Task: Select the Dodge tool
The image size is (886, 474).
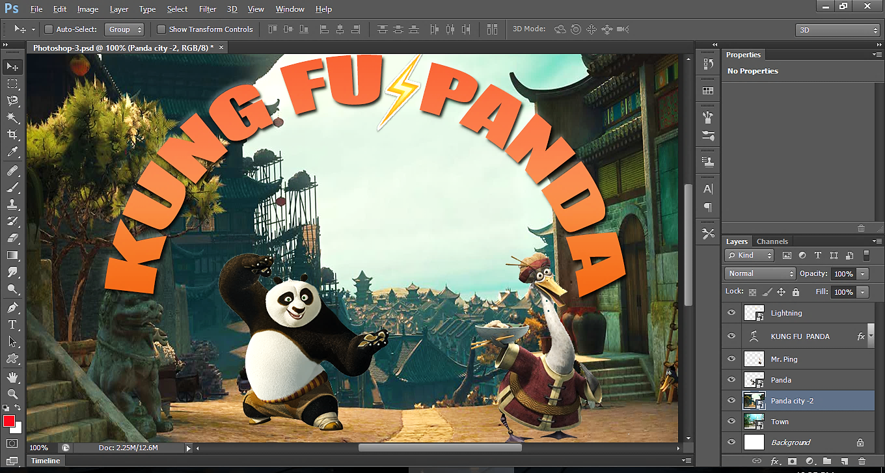Action: tap(12, 289)
